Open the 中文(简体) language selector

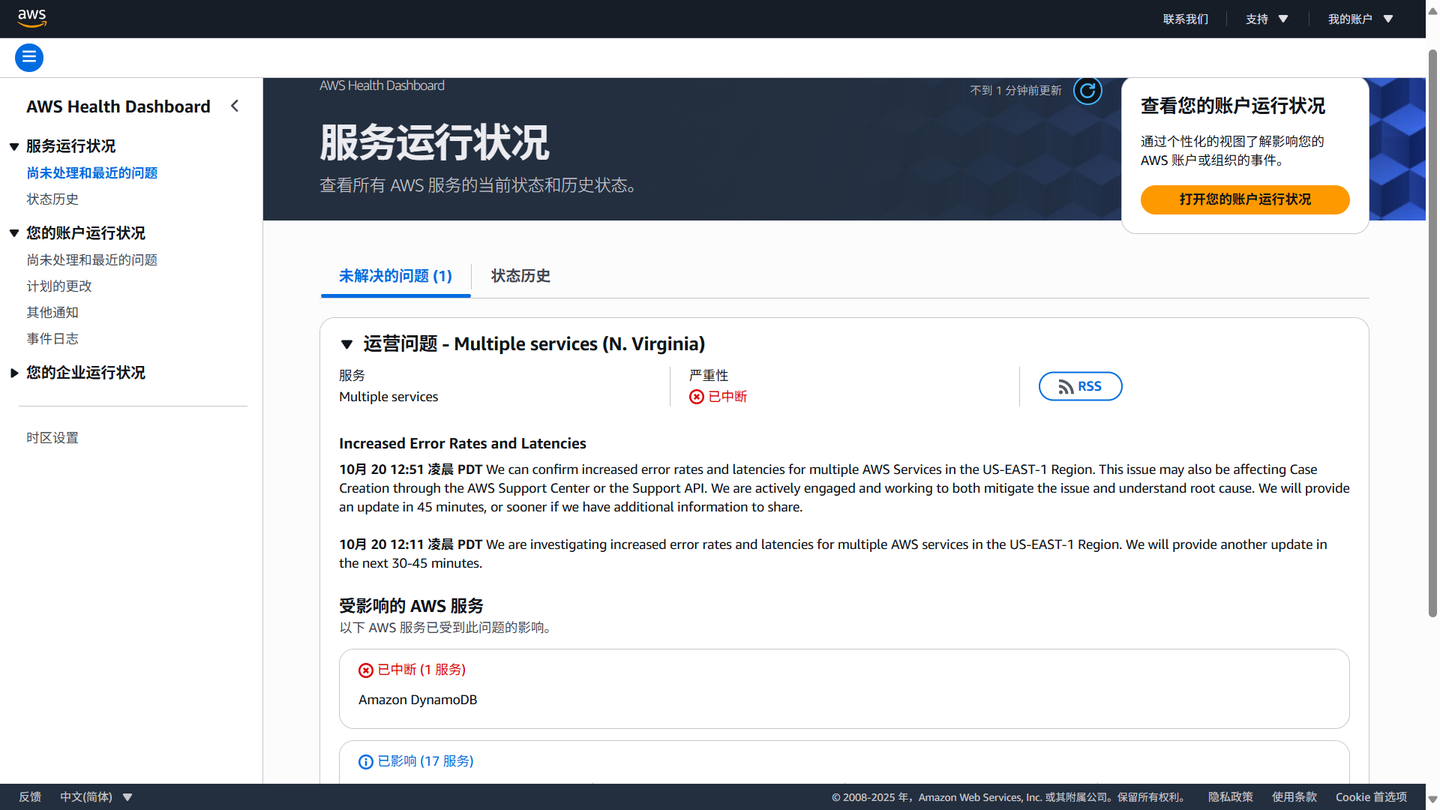pos(96,796)
